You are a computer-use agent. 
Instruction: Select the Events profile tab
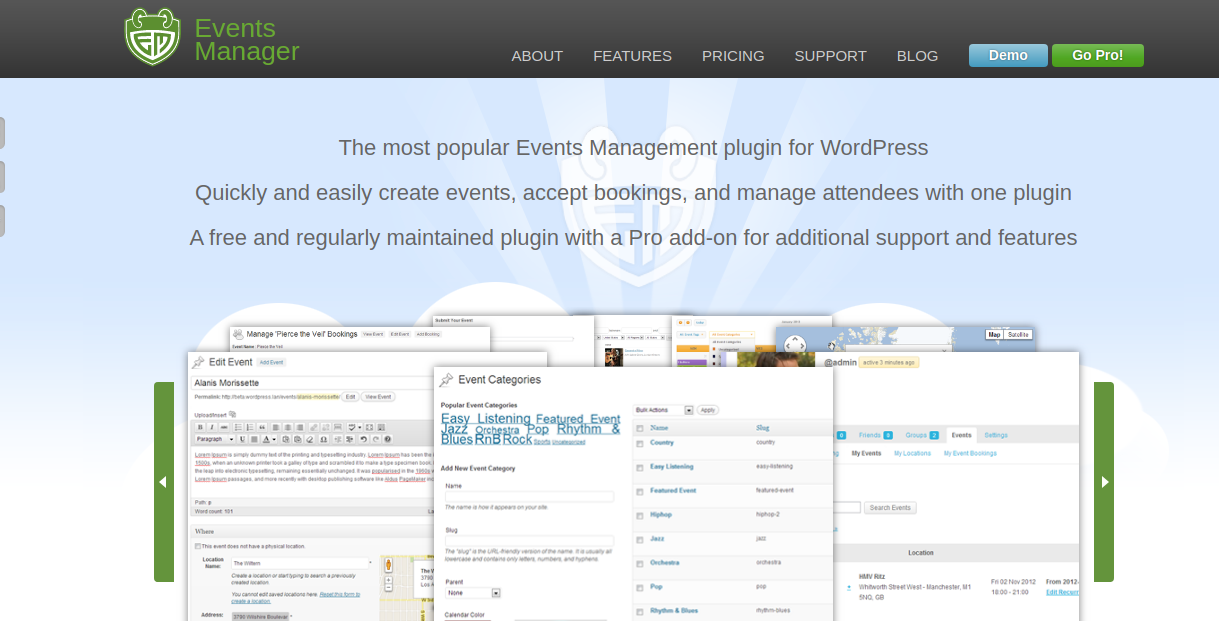[x=961, y=435]
